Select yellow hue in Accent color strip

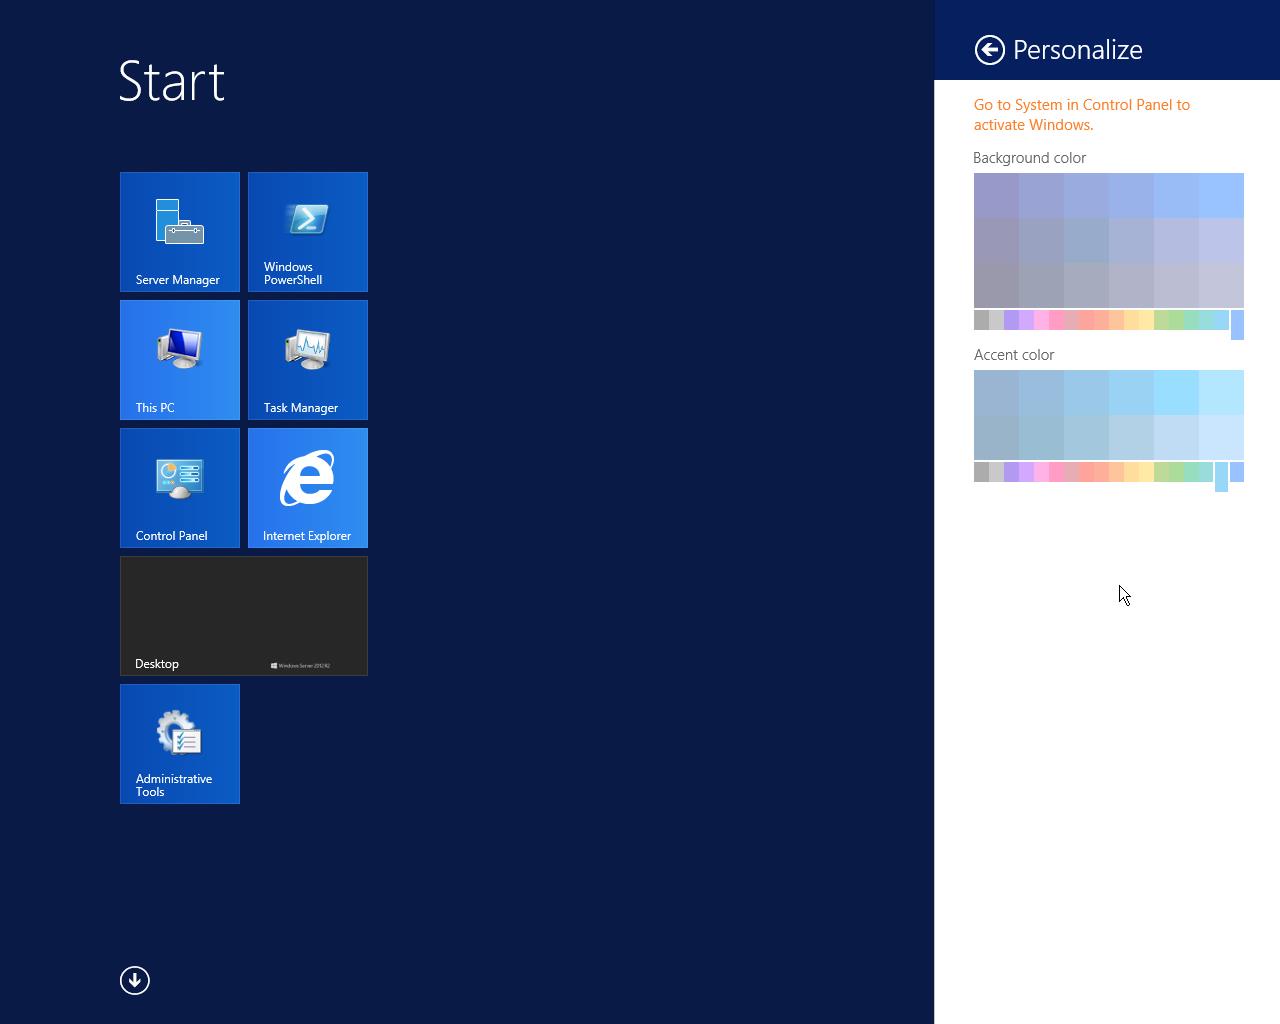tap(1146, 472)
